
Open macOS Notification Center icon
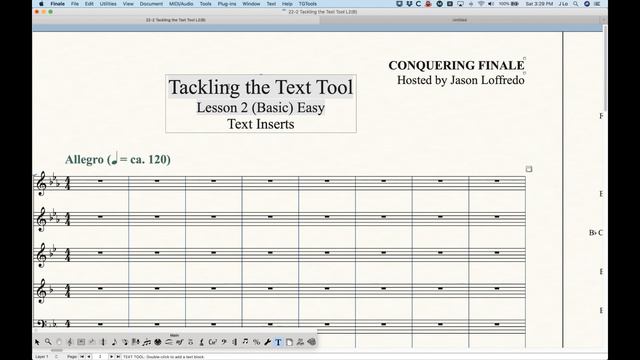pos(597,4)
